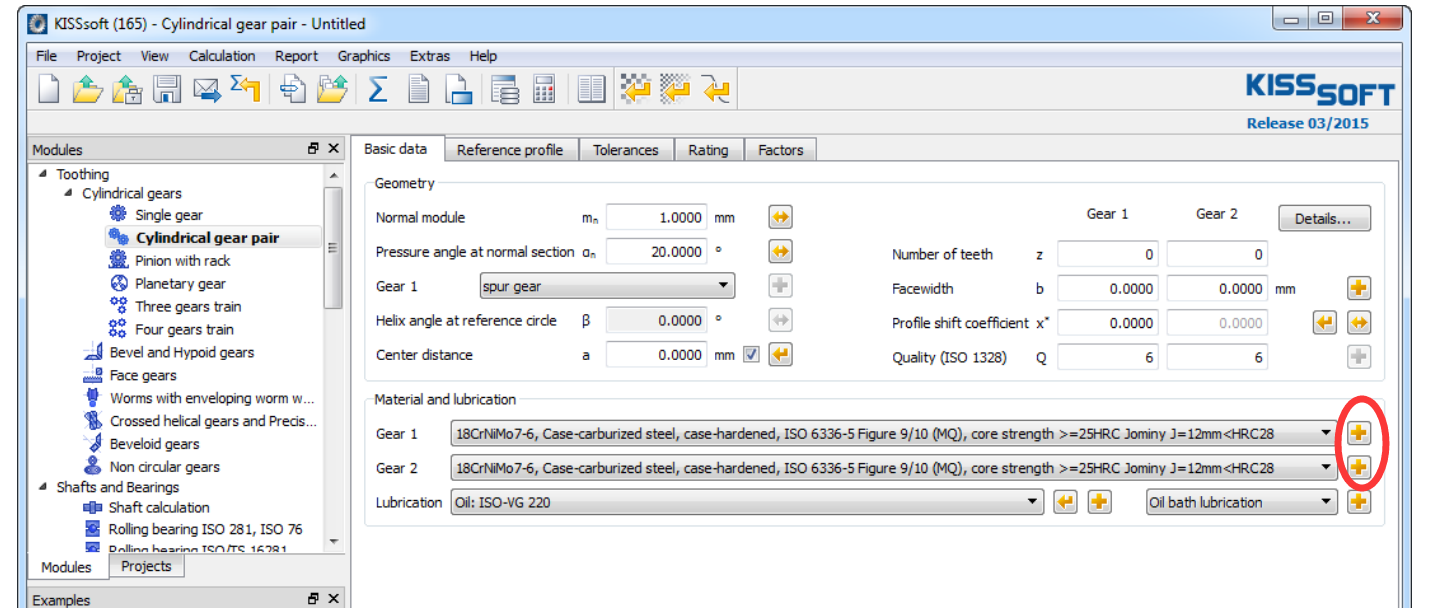Create report using document icon
Viewport: 1431px width, 608px height.
419,90
